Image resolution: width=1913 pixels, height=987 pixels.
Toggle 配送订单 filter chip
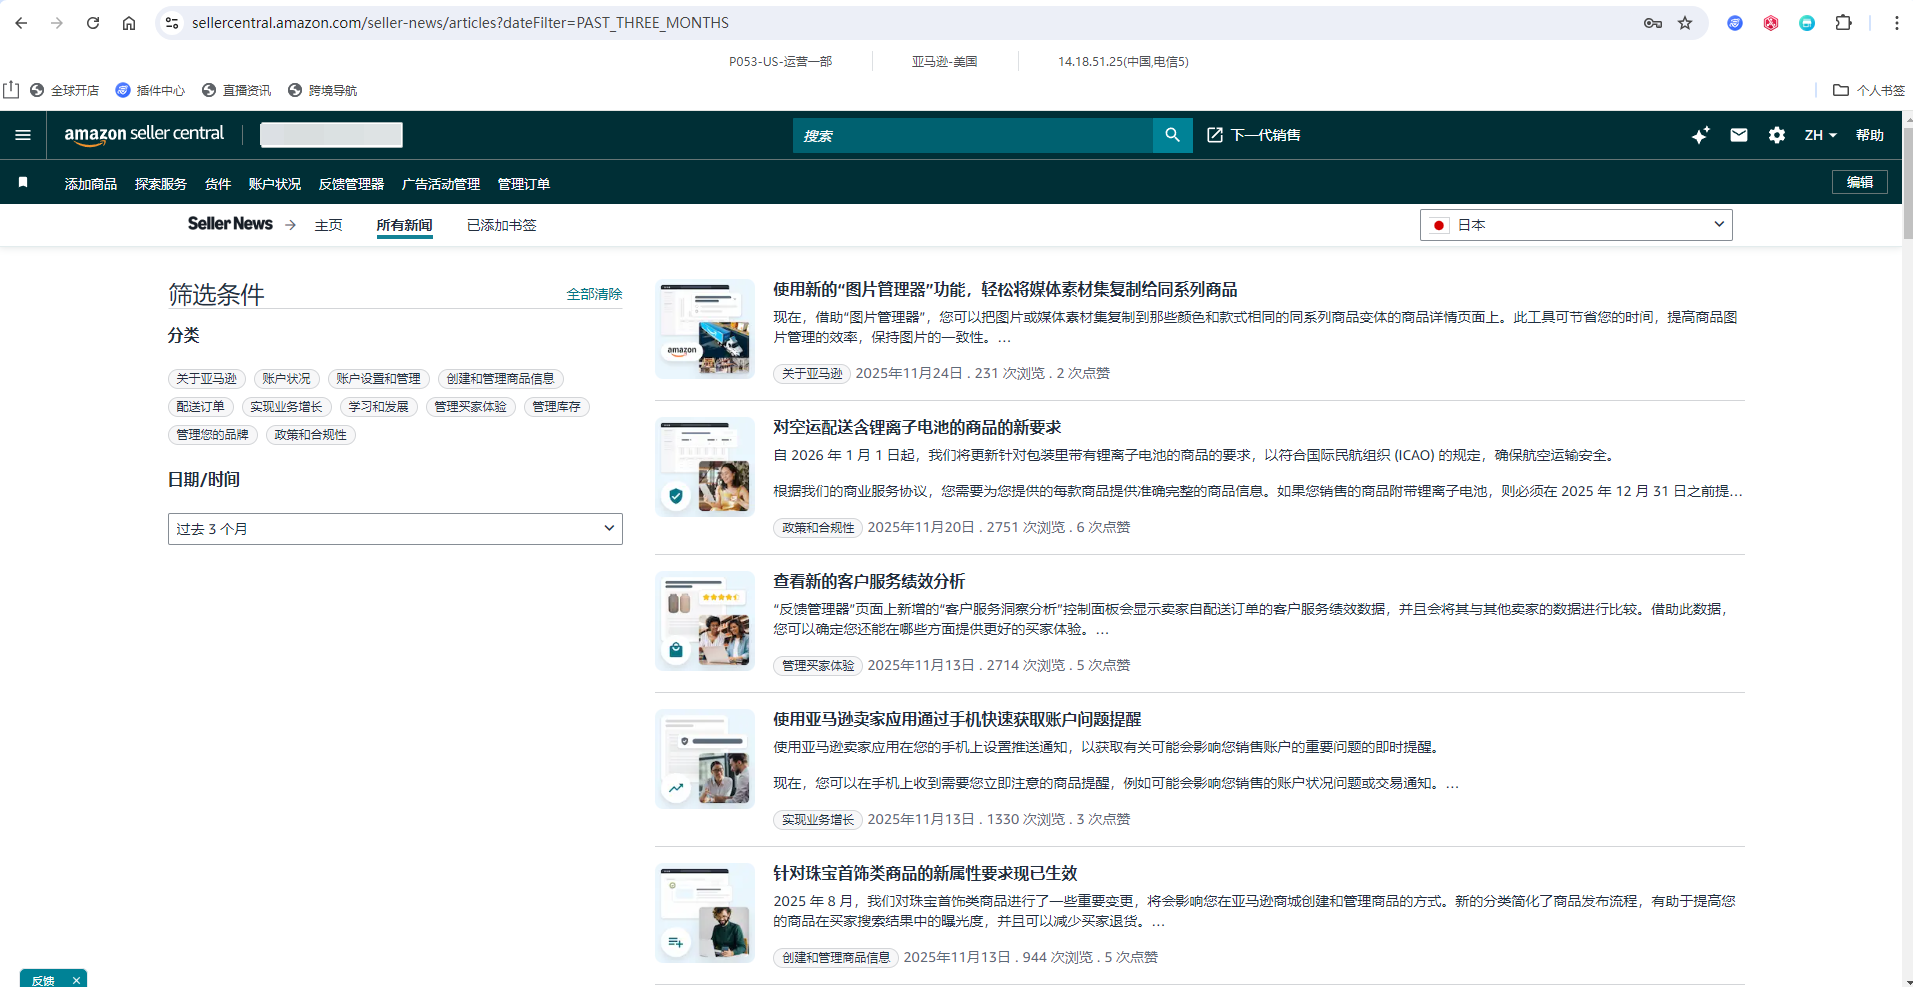[200, 407]
